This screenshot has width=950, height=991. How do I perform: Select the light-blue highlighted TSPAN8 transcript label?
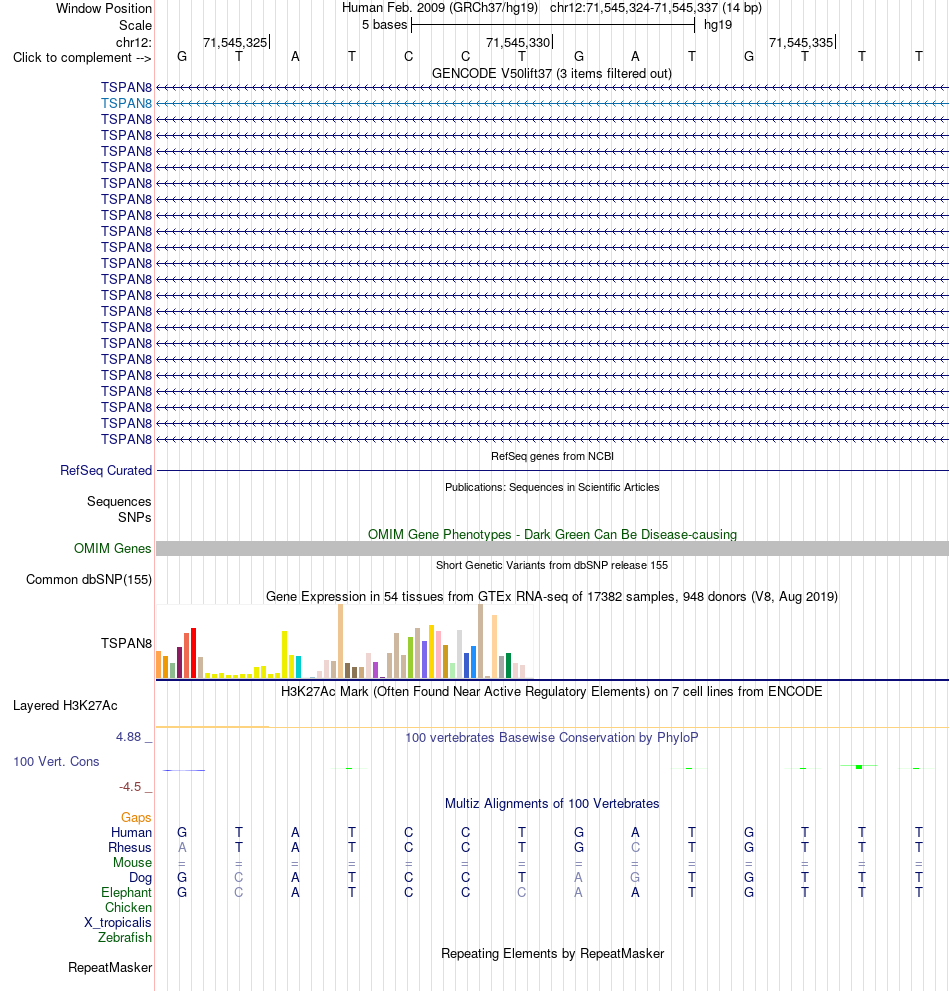coord(126,103)
